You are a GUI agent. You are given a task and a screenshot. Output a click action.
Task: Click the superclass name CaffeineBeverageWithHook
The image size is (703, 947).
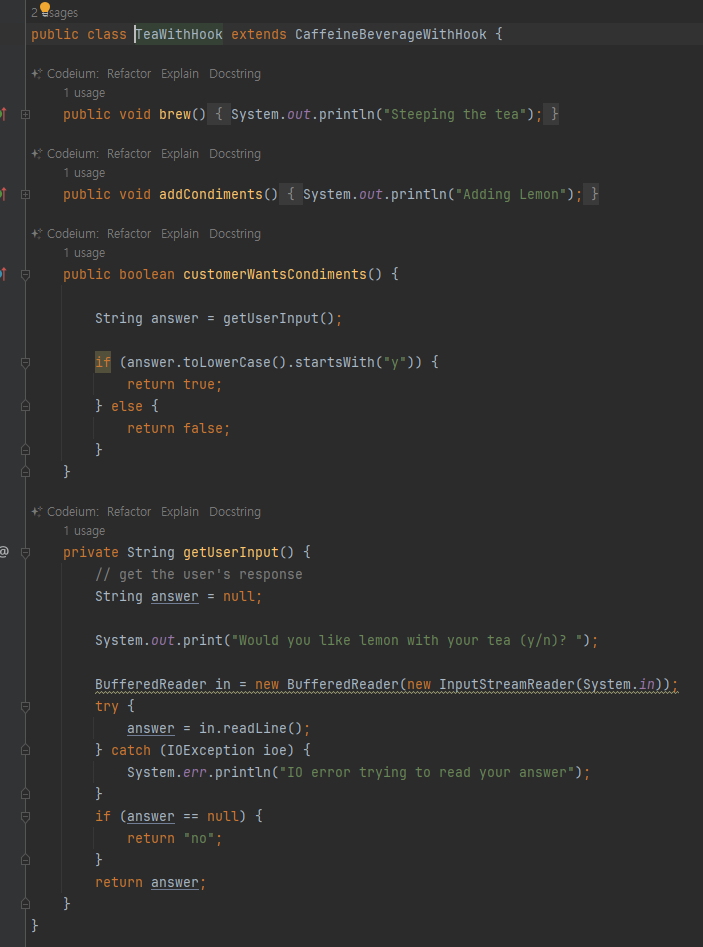tap(391, 34)
